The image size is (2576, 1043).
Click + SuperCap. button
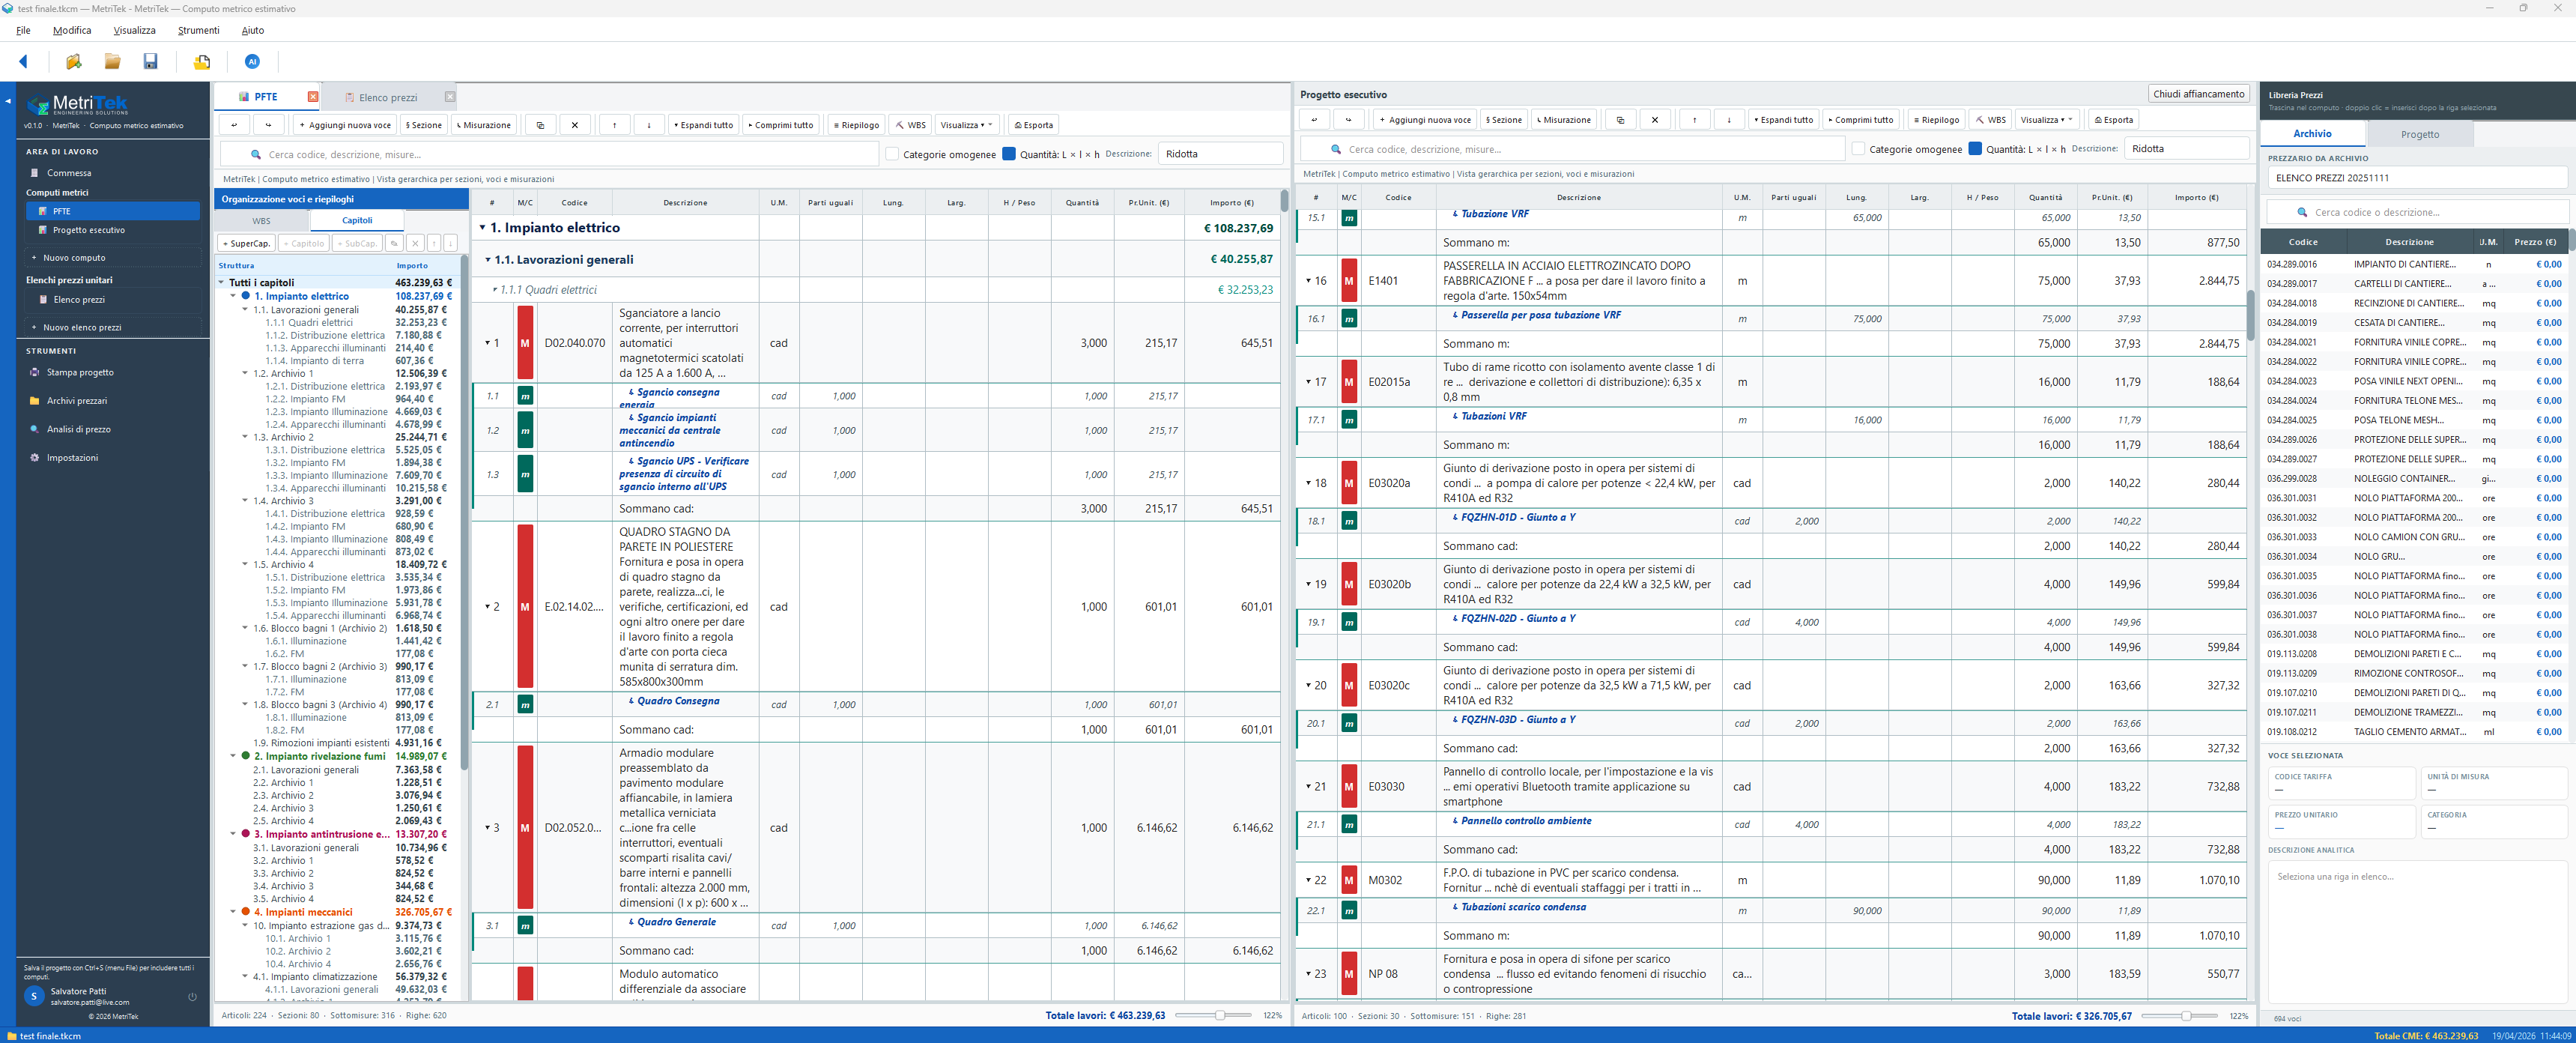pos(246,243)
